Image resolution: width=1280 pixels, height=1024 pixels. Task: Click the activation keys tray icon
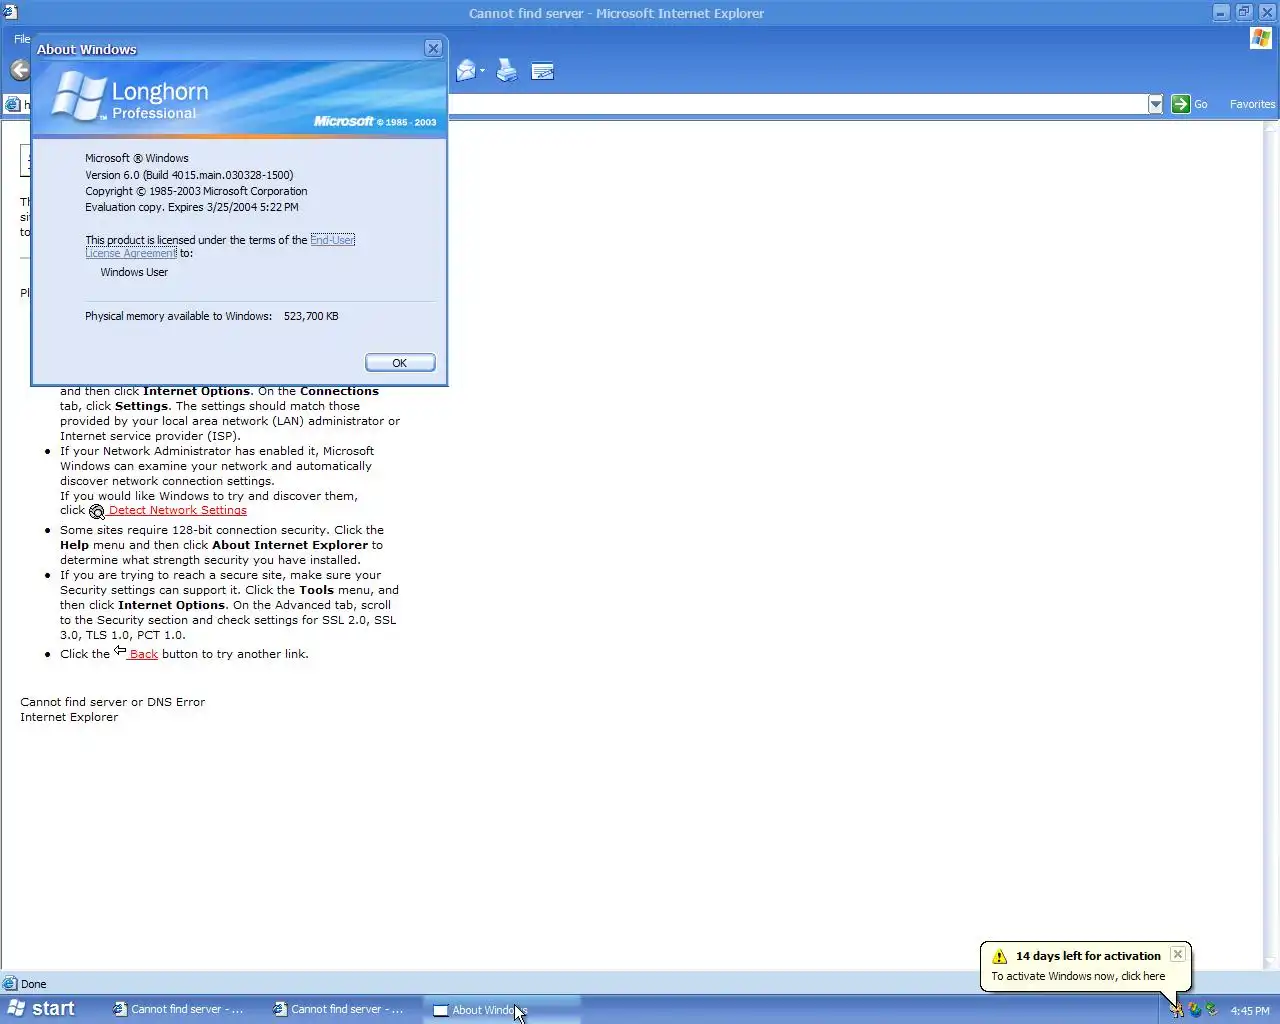point(1177,1010)
